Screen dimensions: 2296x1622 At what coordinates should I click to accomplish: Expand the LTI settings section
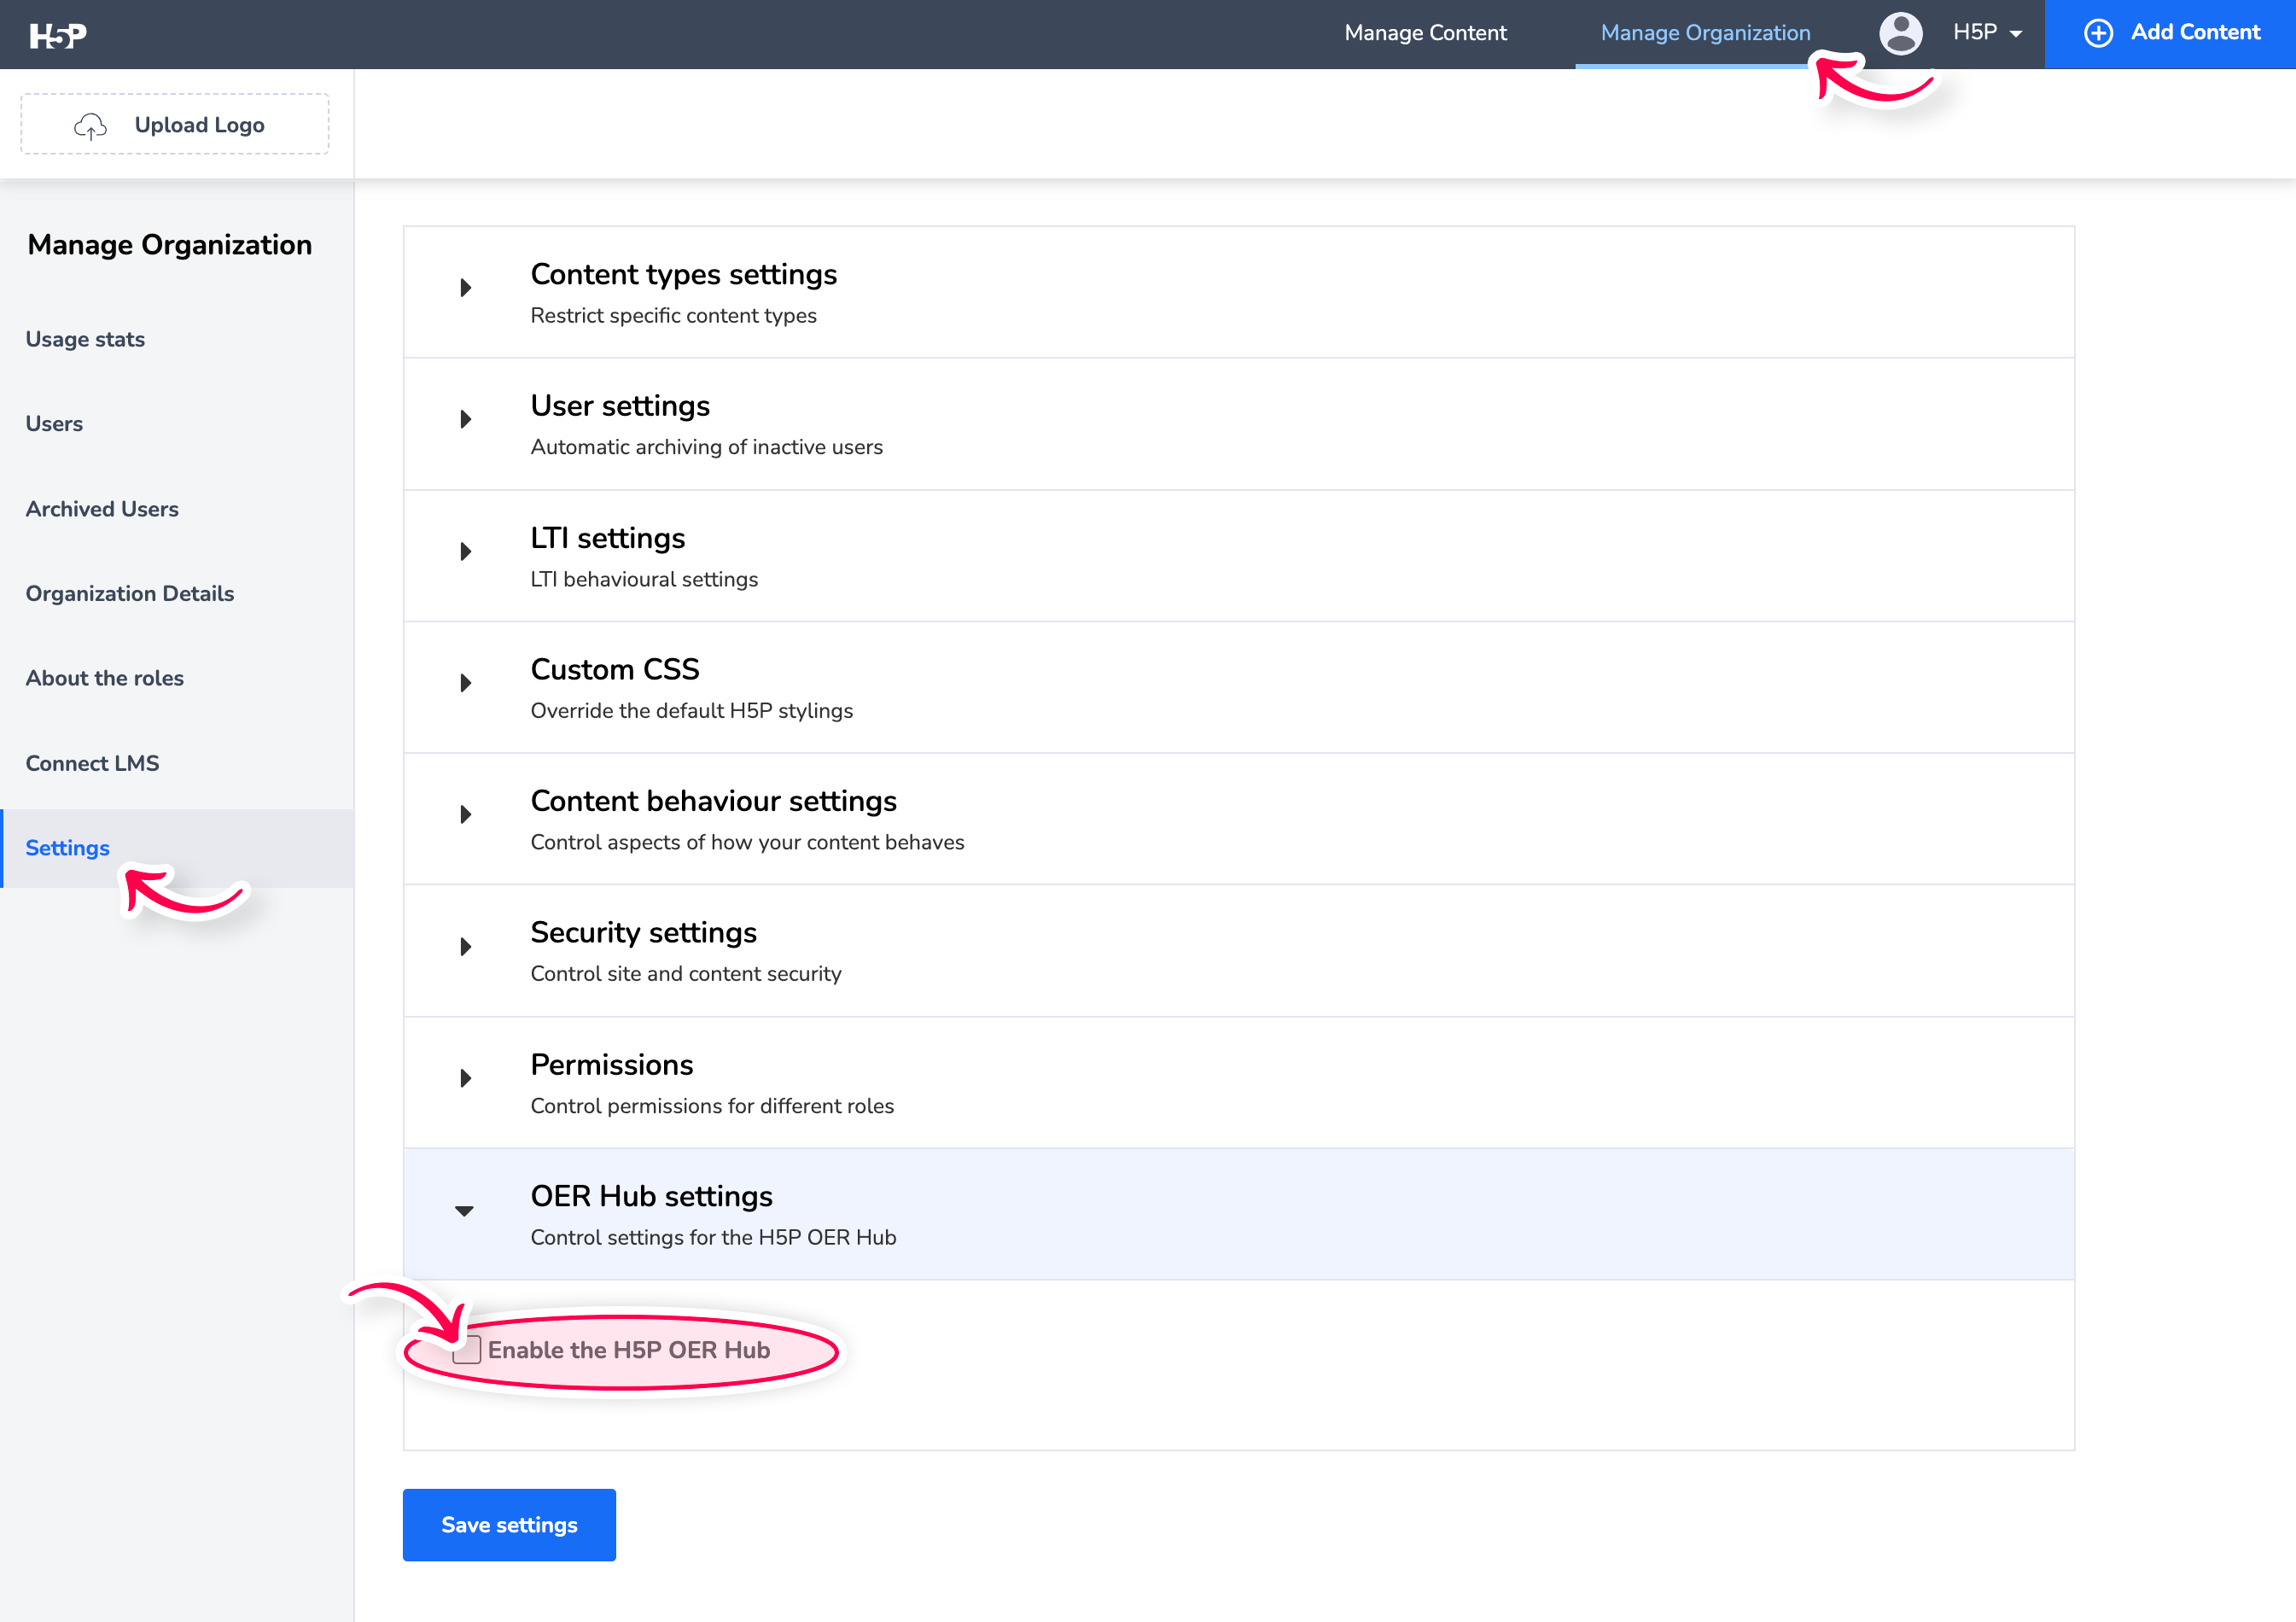tap(465, 551)
